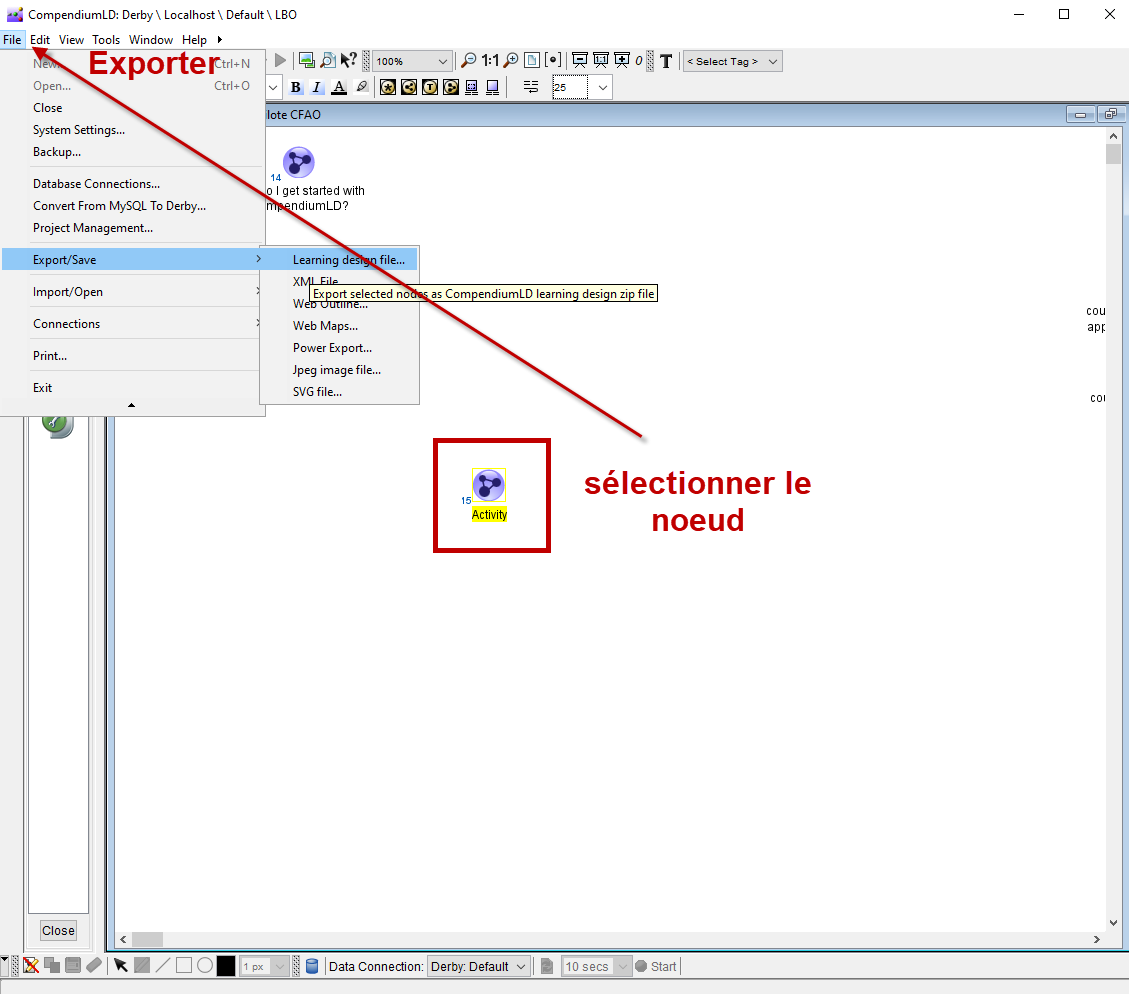Minimize the CFAO map inner window
The width and height of the screenshot is (1129, 994).
click(1080, 114)
